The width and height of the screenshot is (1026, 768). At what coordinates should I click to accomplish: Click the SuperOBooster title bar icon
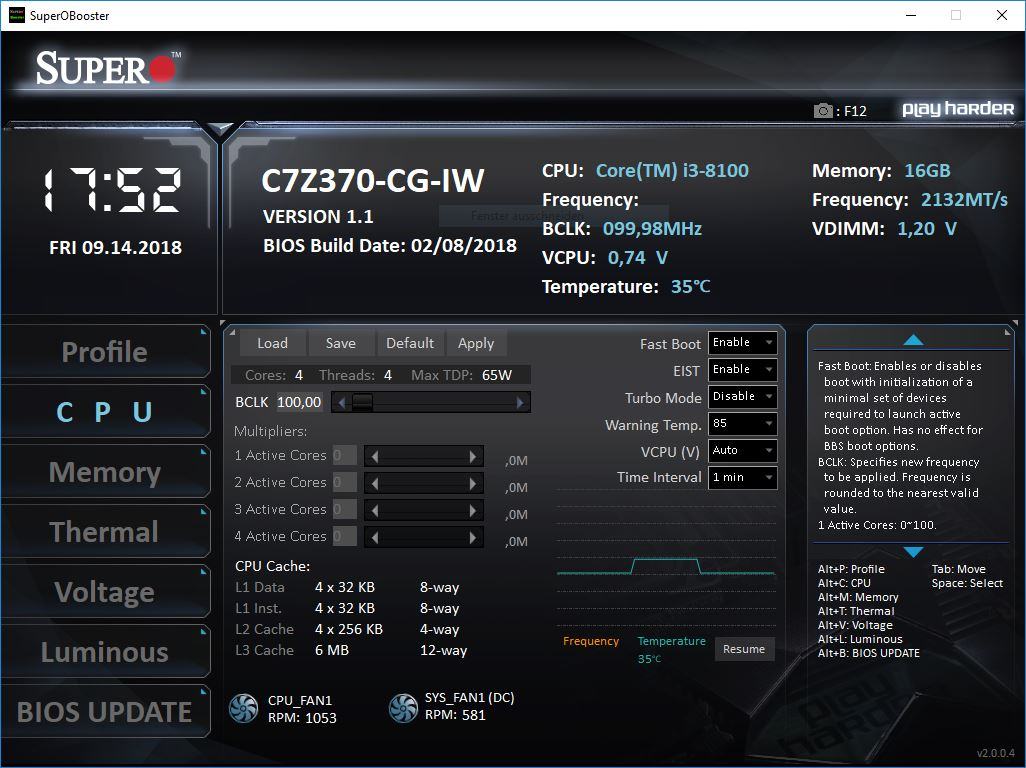coord(16,14)
